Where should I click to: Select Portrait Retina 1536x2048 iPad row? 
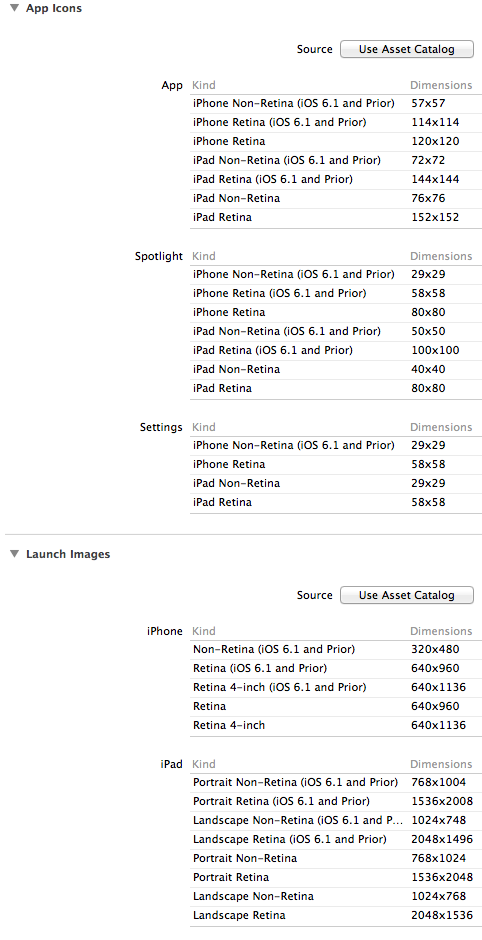tap(336, 877)
